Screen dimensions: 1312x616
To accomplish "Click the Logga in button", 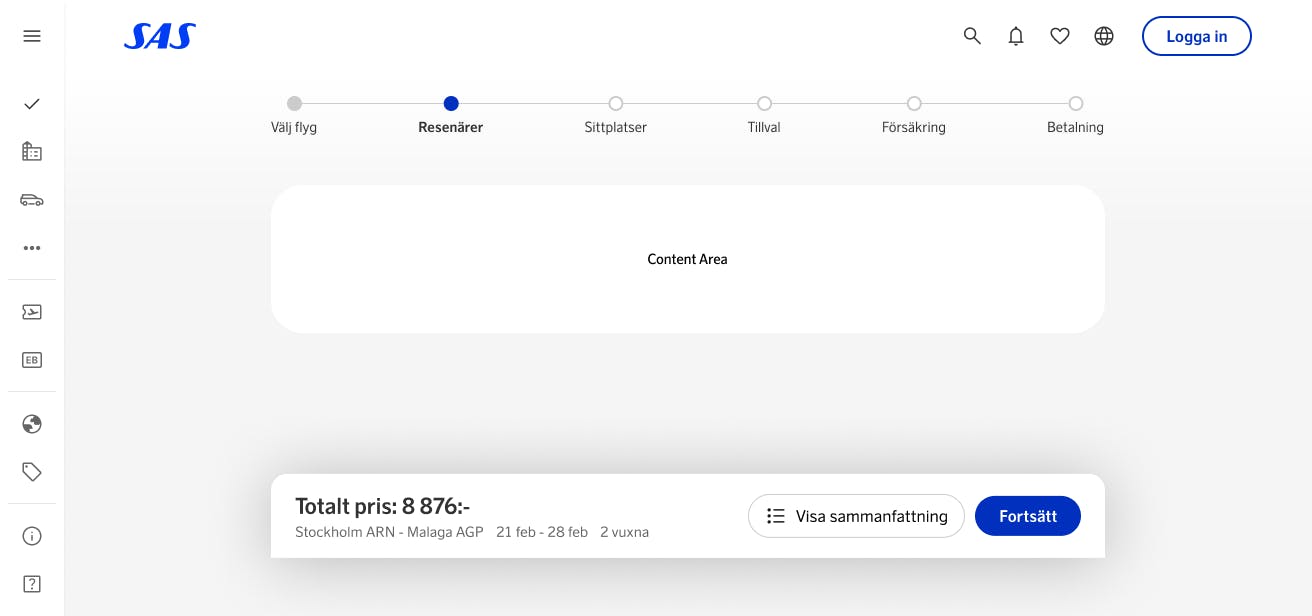I will click(x=1196, y=36).
